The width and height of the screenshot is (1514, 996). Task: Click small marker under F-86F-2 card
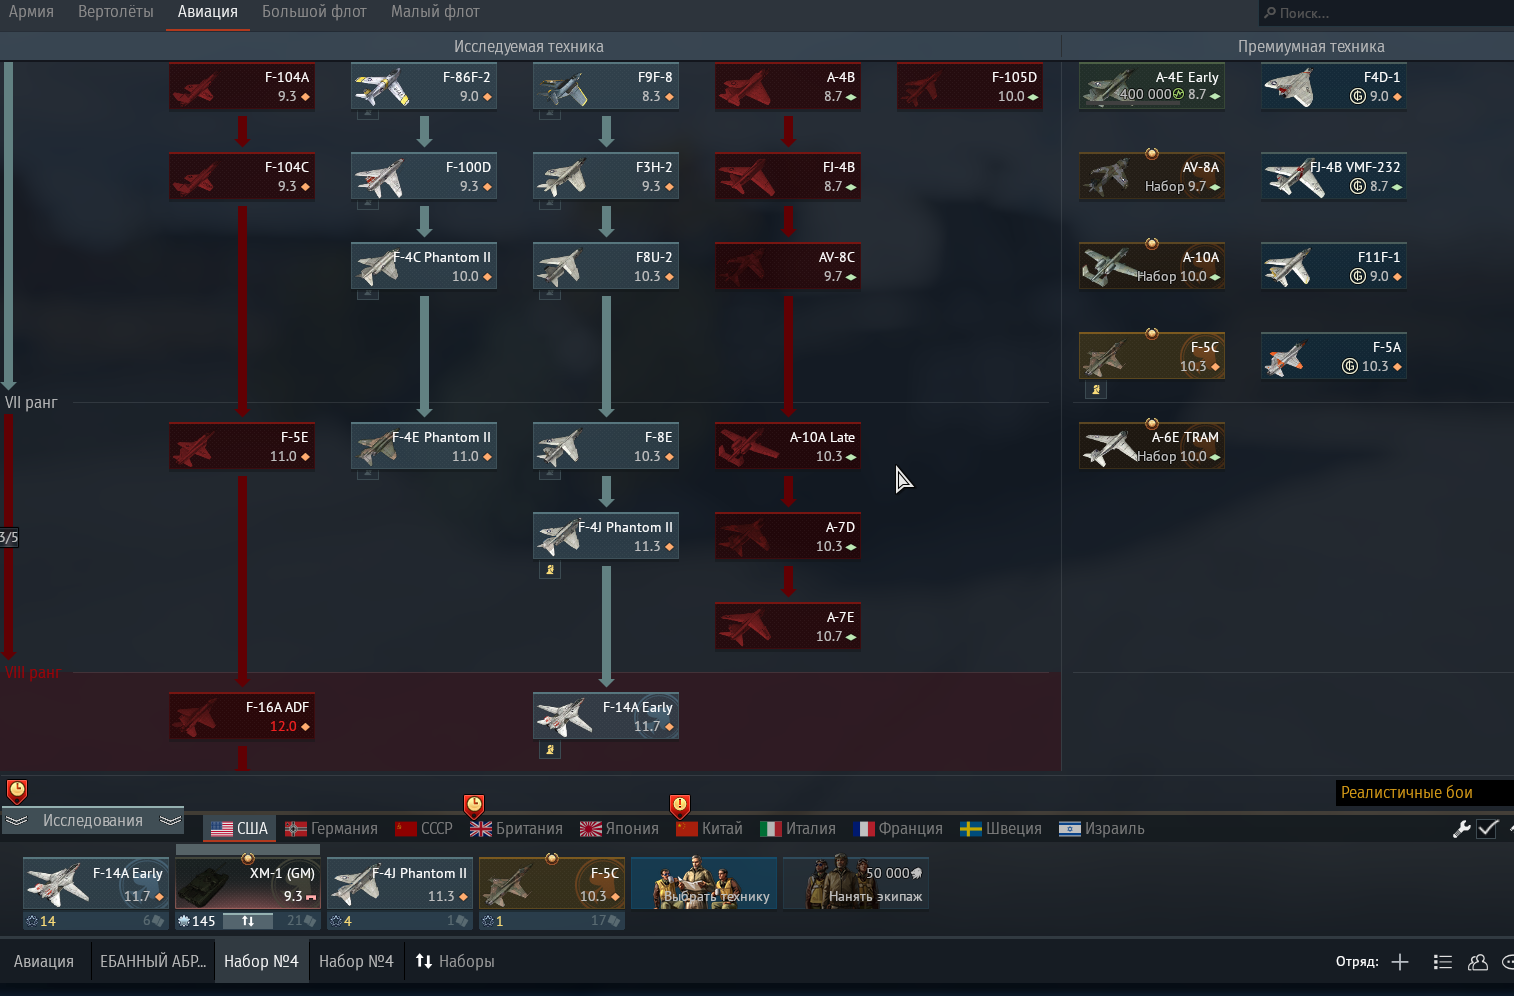[x=368, y=115]
